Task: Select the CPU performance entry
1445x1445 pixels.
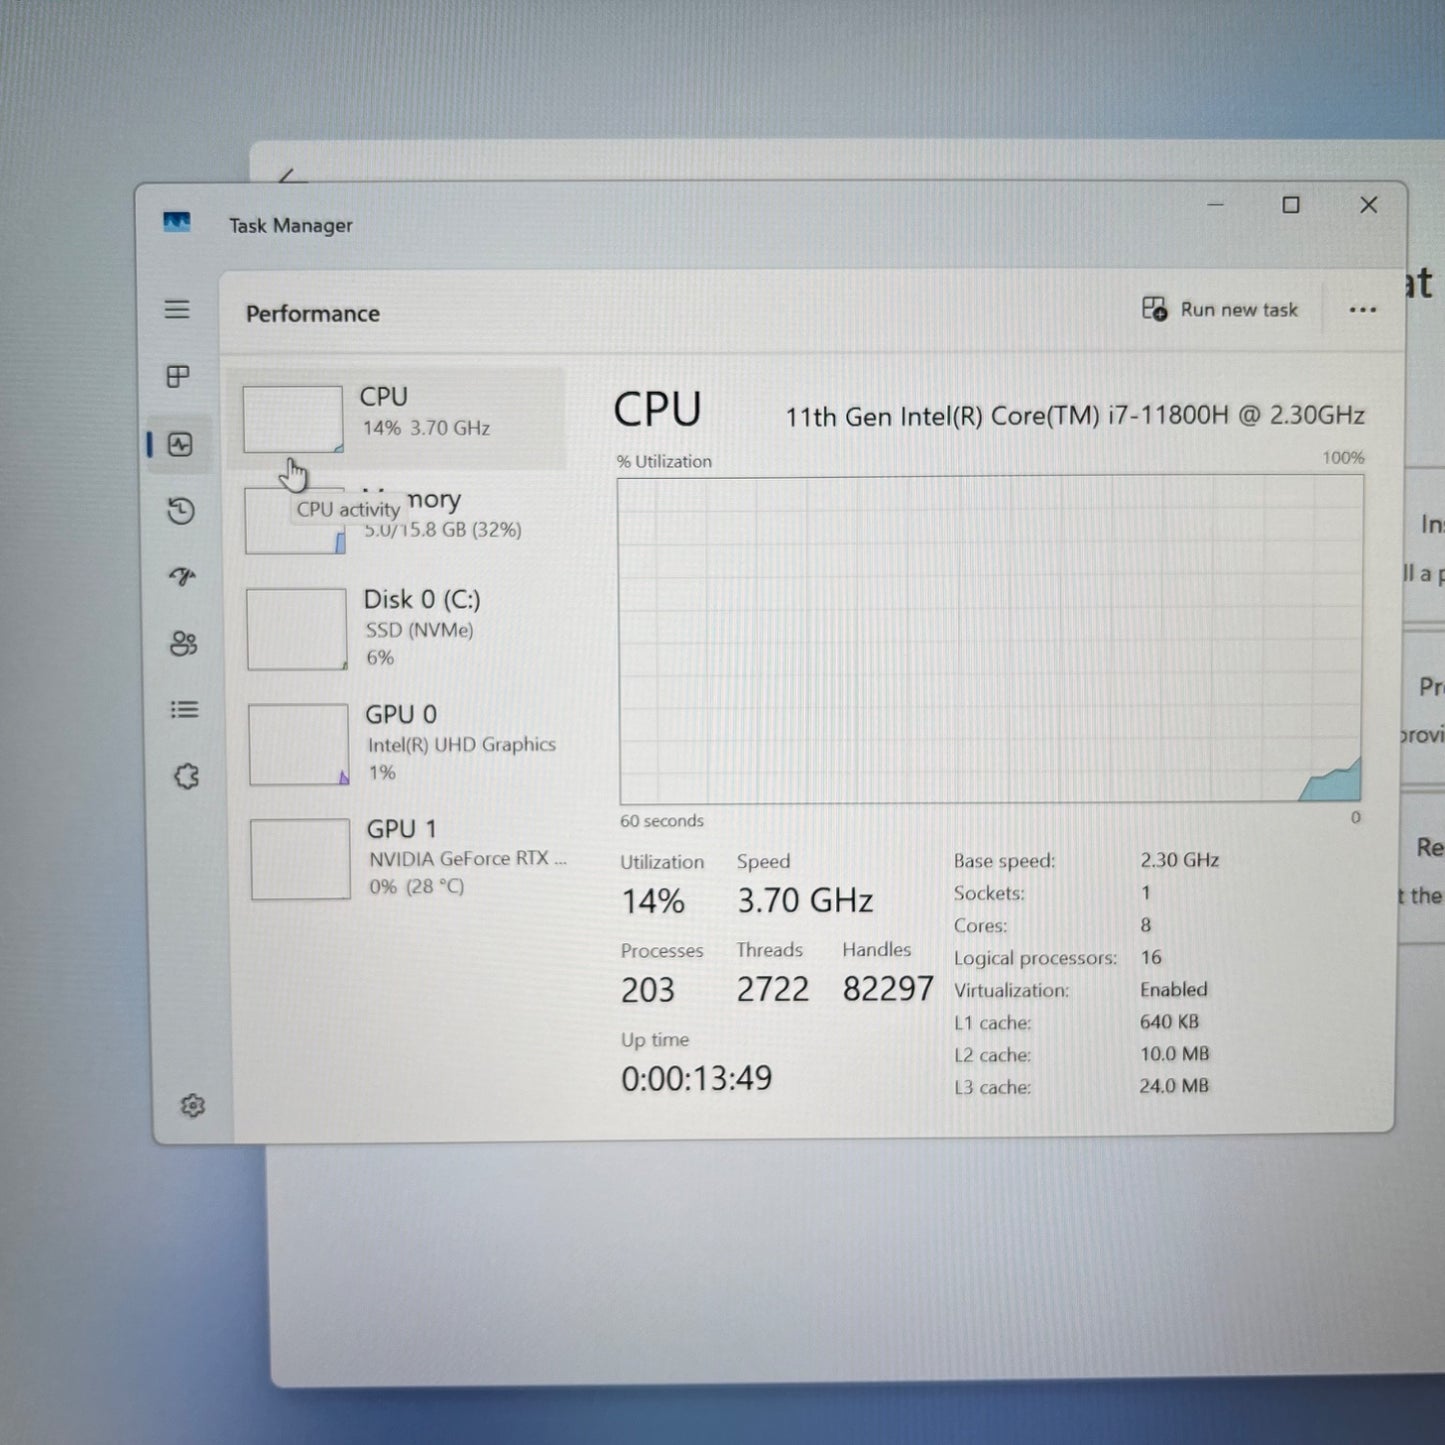Action: click(x=397, y=418)
